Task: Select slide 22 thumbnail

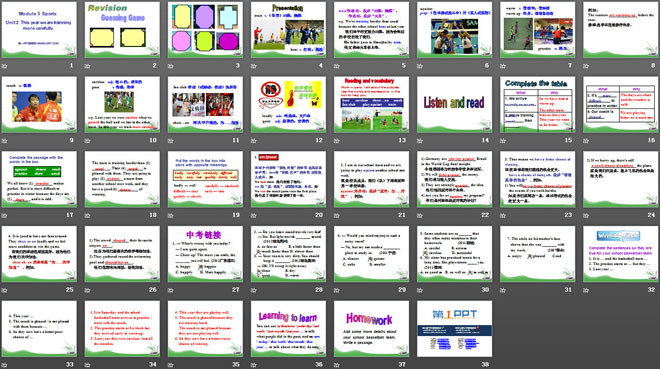Action: [455, 179]
